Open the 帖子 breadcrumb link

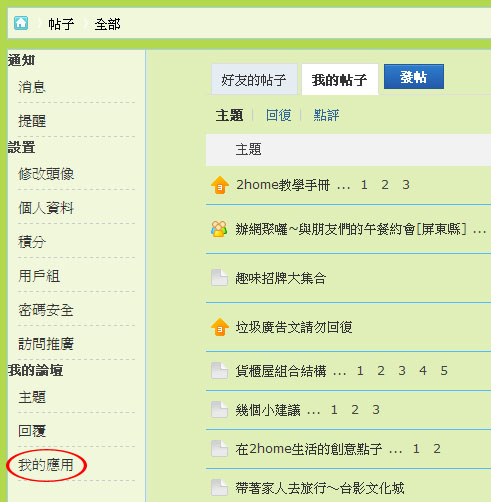[x=61, y=24]
